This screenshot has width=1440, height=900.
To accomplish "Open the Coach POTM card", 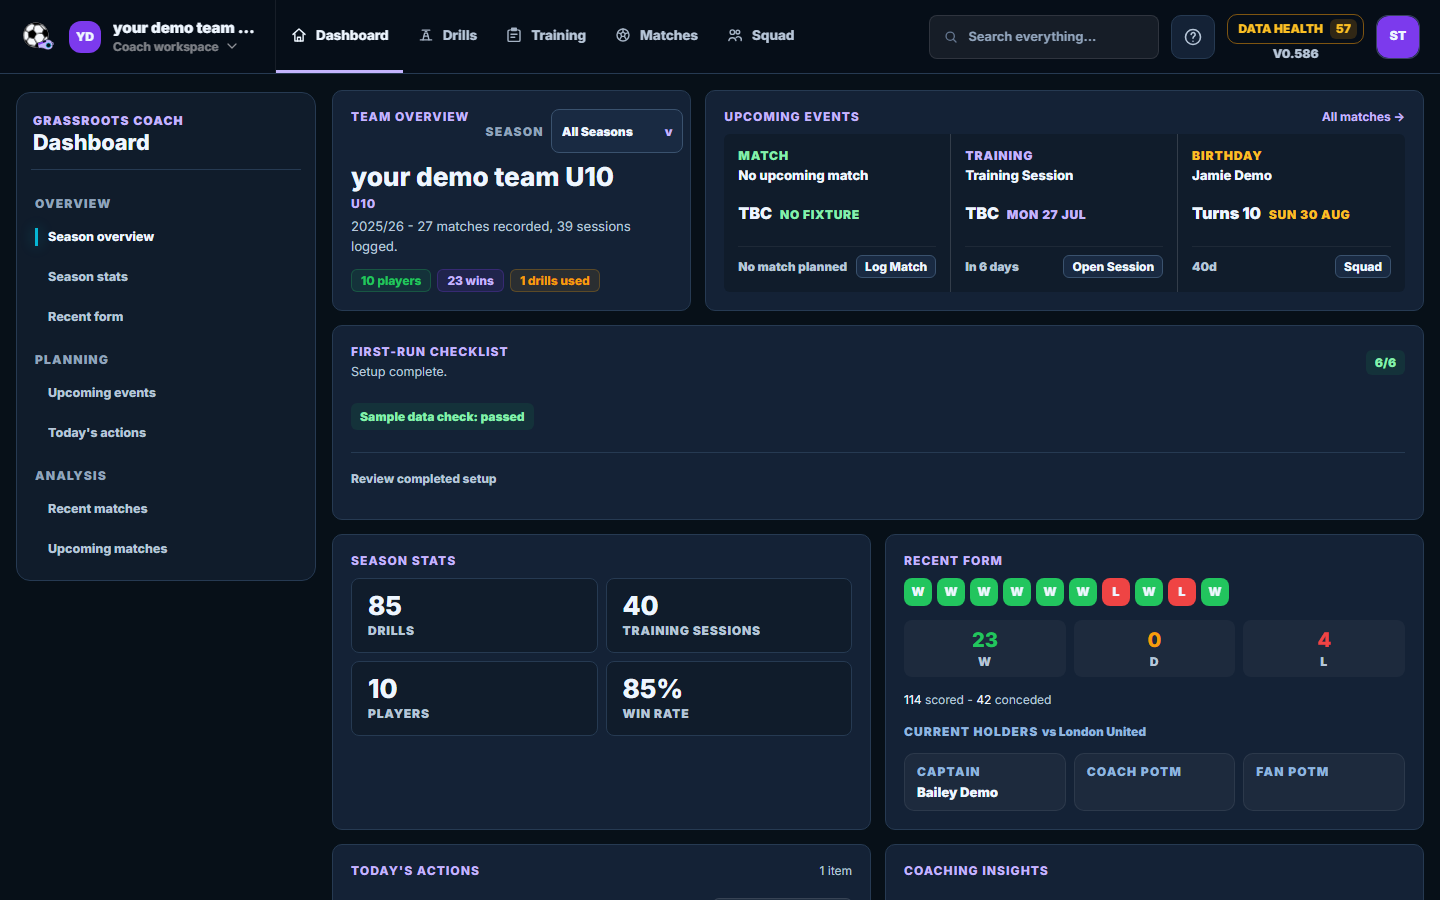I will [x=1154, y=782].
